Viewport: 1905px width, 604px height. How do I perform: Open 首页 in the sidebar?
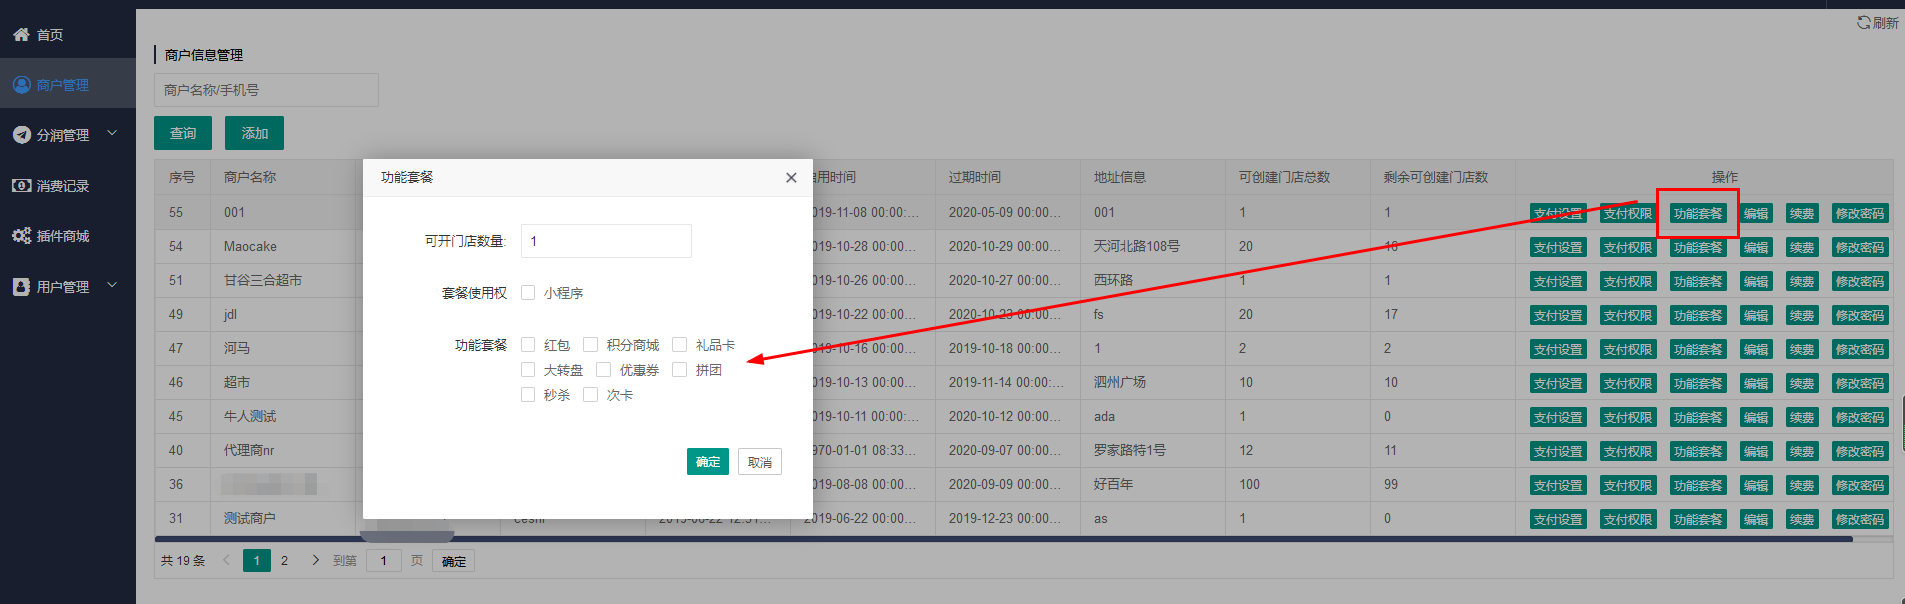[x=50, y=35]
